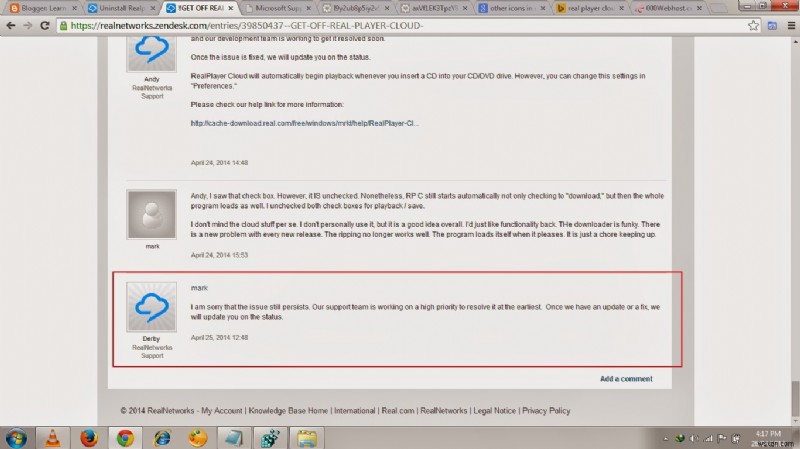Reload the current page

45,26
